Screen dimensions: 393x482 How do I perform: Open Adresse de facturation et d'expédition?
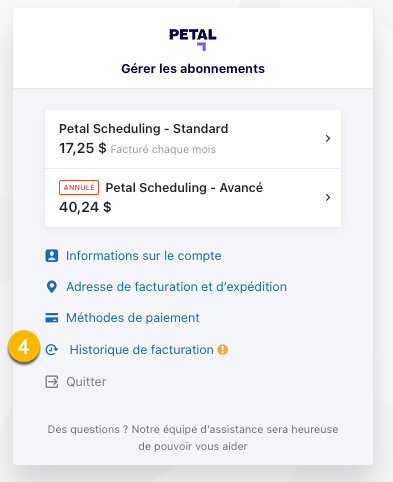[x=176, y=287]
